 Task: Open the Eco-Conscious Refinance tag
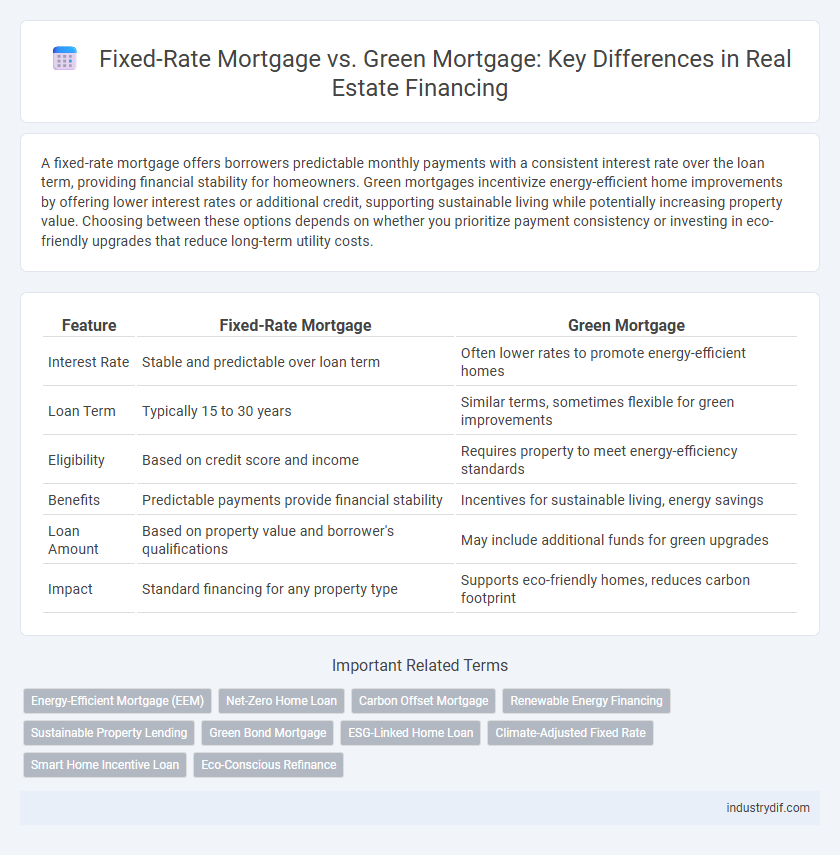coord(268,764)
